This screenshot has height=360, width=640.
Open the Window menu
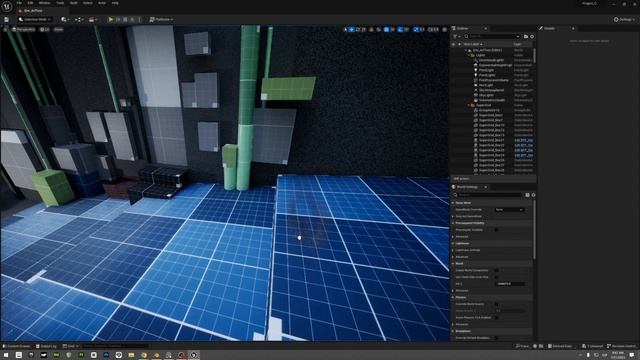(x=44, y=3)
